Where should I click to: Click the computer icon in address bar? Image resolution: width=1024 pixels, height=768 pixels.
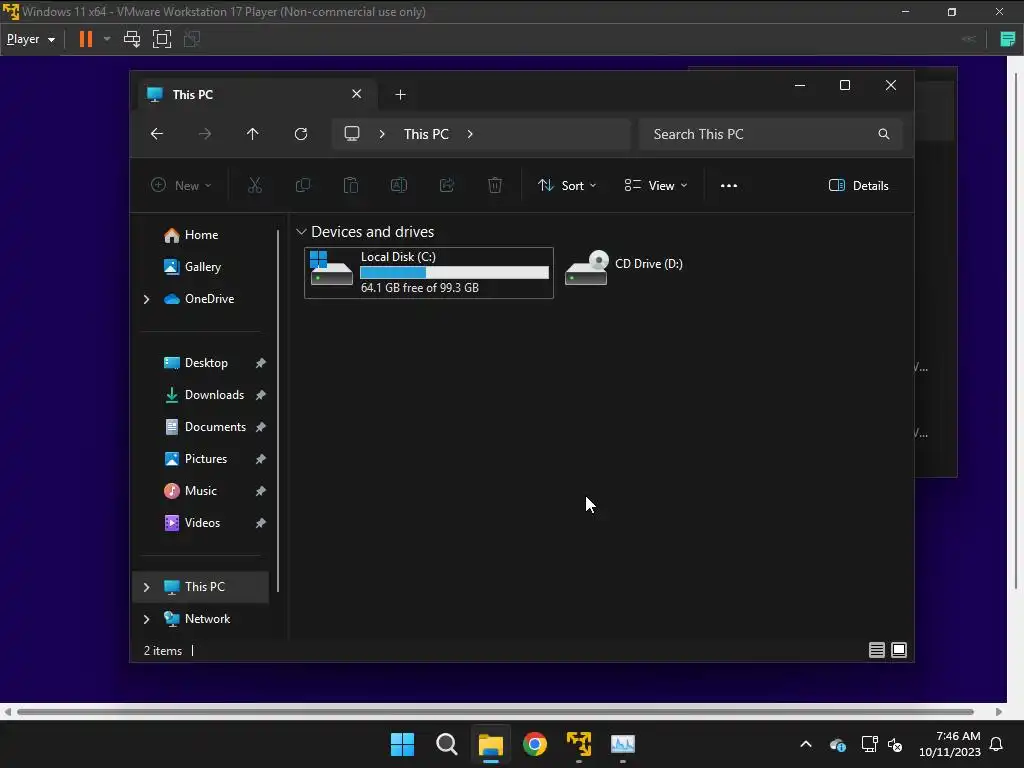352,134
